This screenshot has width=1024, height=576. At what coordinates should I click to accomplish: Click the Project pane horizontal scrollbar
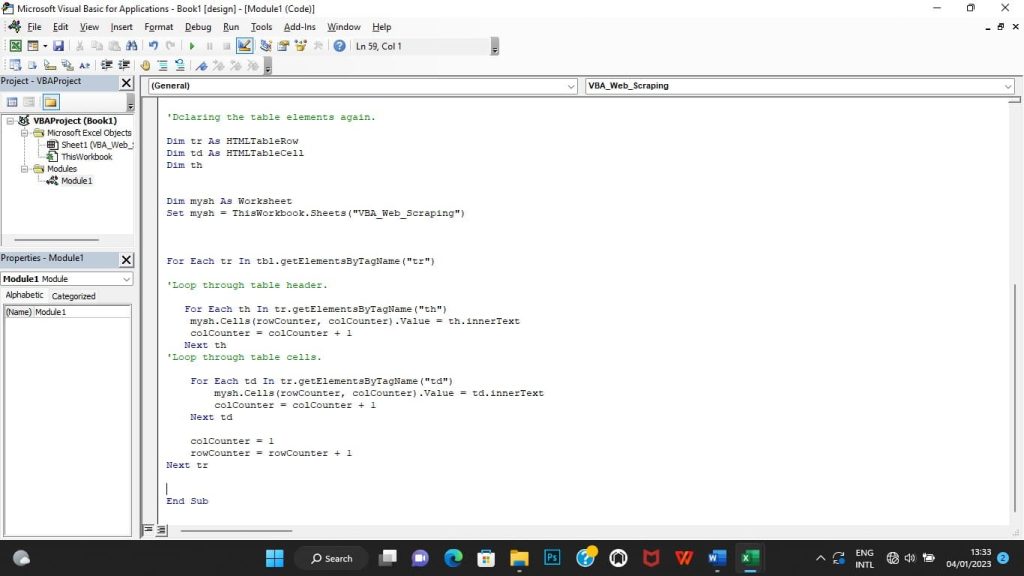coord(57,240)
